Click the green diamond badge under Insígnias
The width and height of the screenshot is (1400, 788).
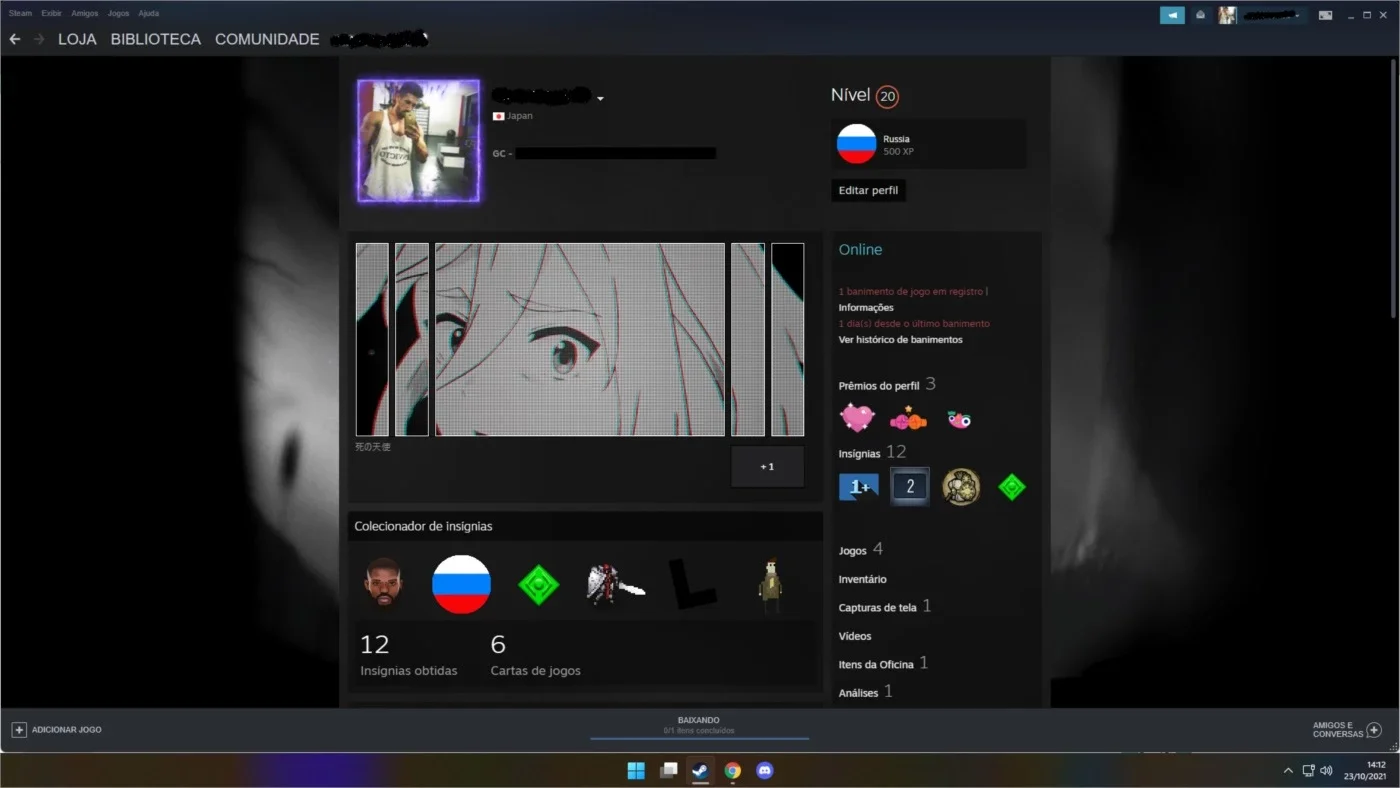pyautogui.click(x=1012, y=487)
